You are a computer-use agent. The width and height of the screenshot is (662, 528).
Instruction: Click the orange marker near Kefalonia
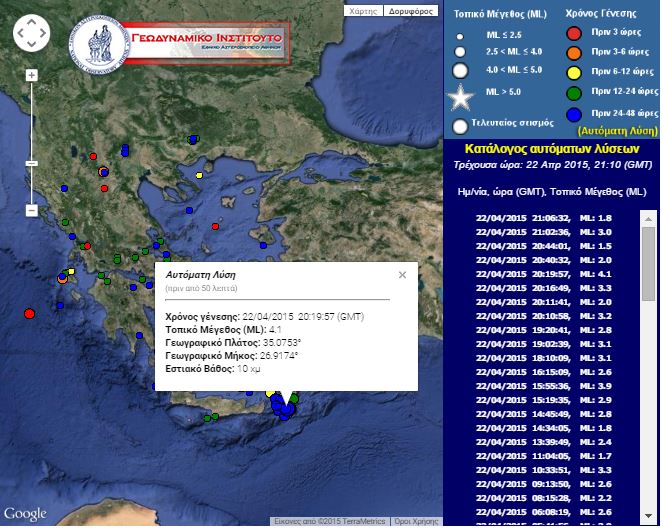[62, 279]
